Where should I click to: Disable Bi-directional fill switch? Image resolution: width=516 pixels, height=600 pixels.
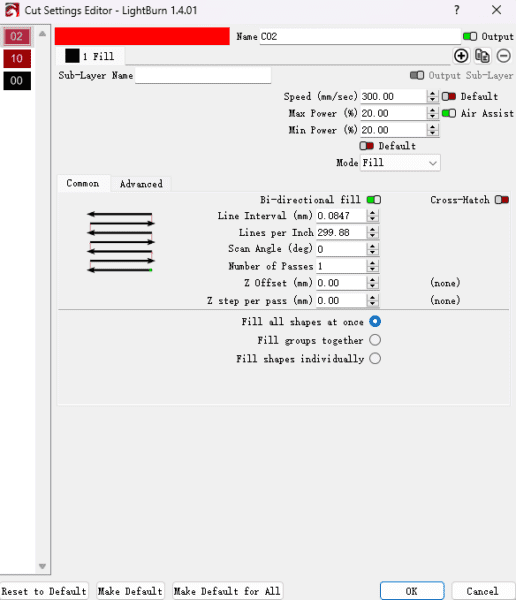tap(374, 200)
